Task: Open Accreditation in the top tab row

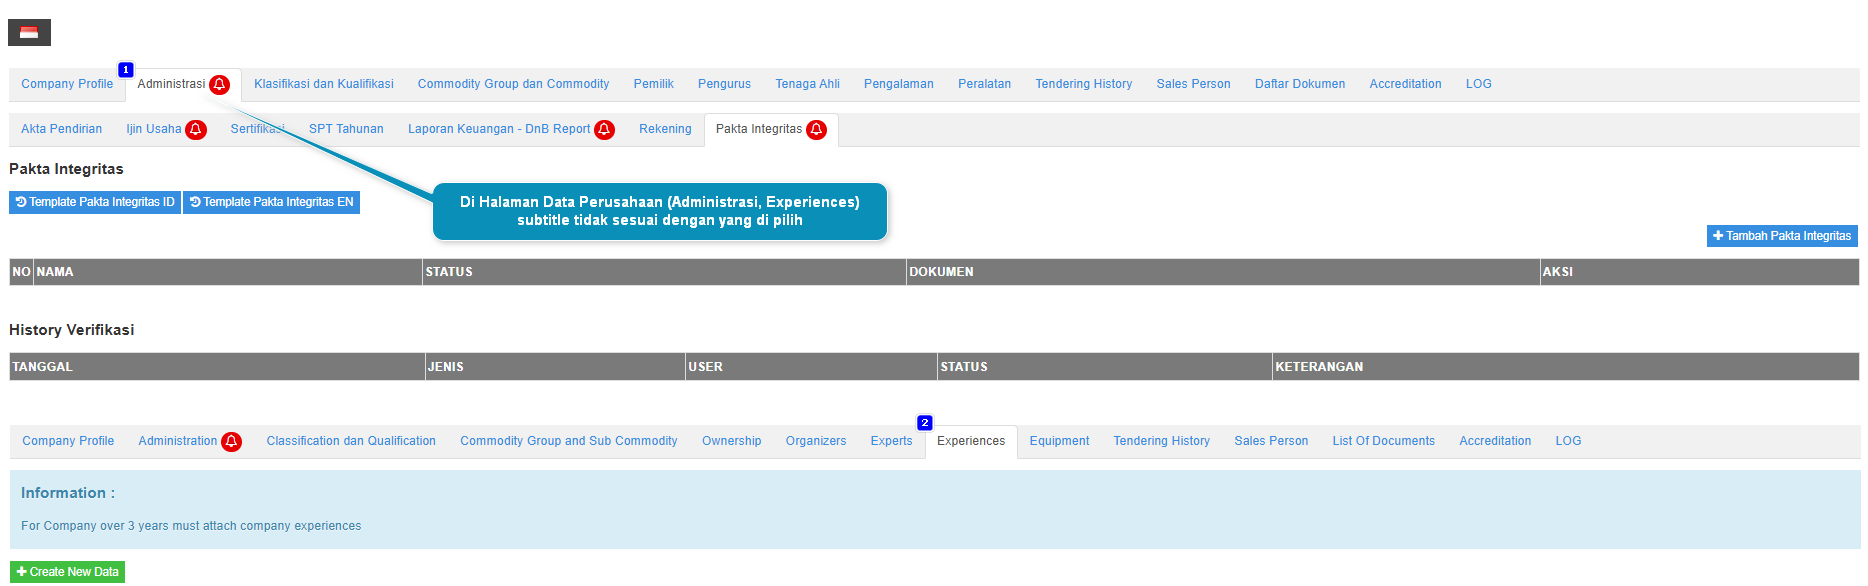Action: (1405, 84)
